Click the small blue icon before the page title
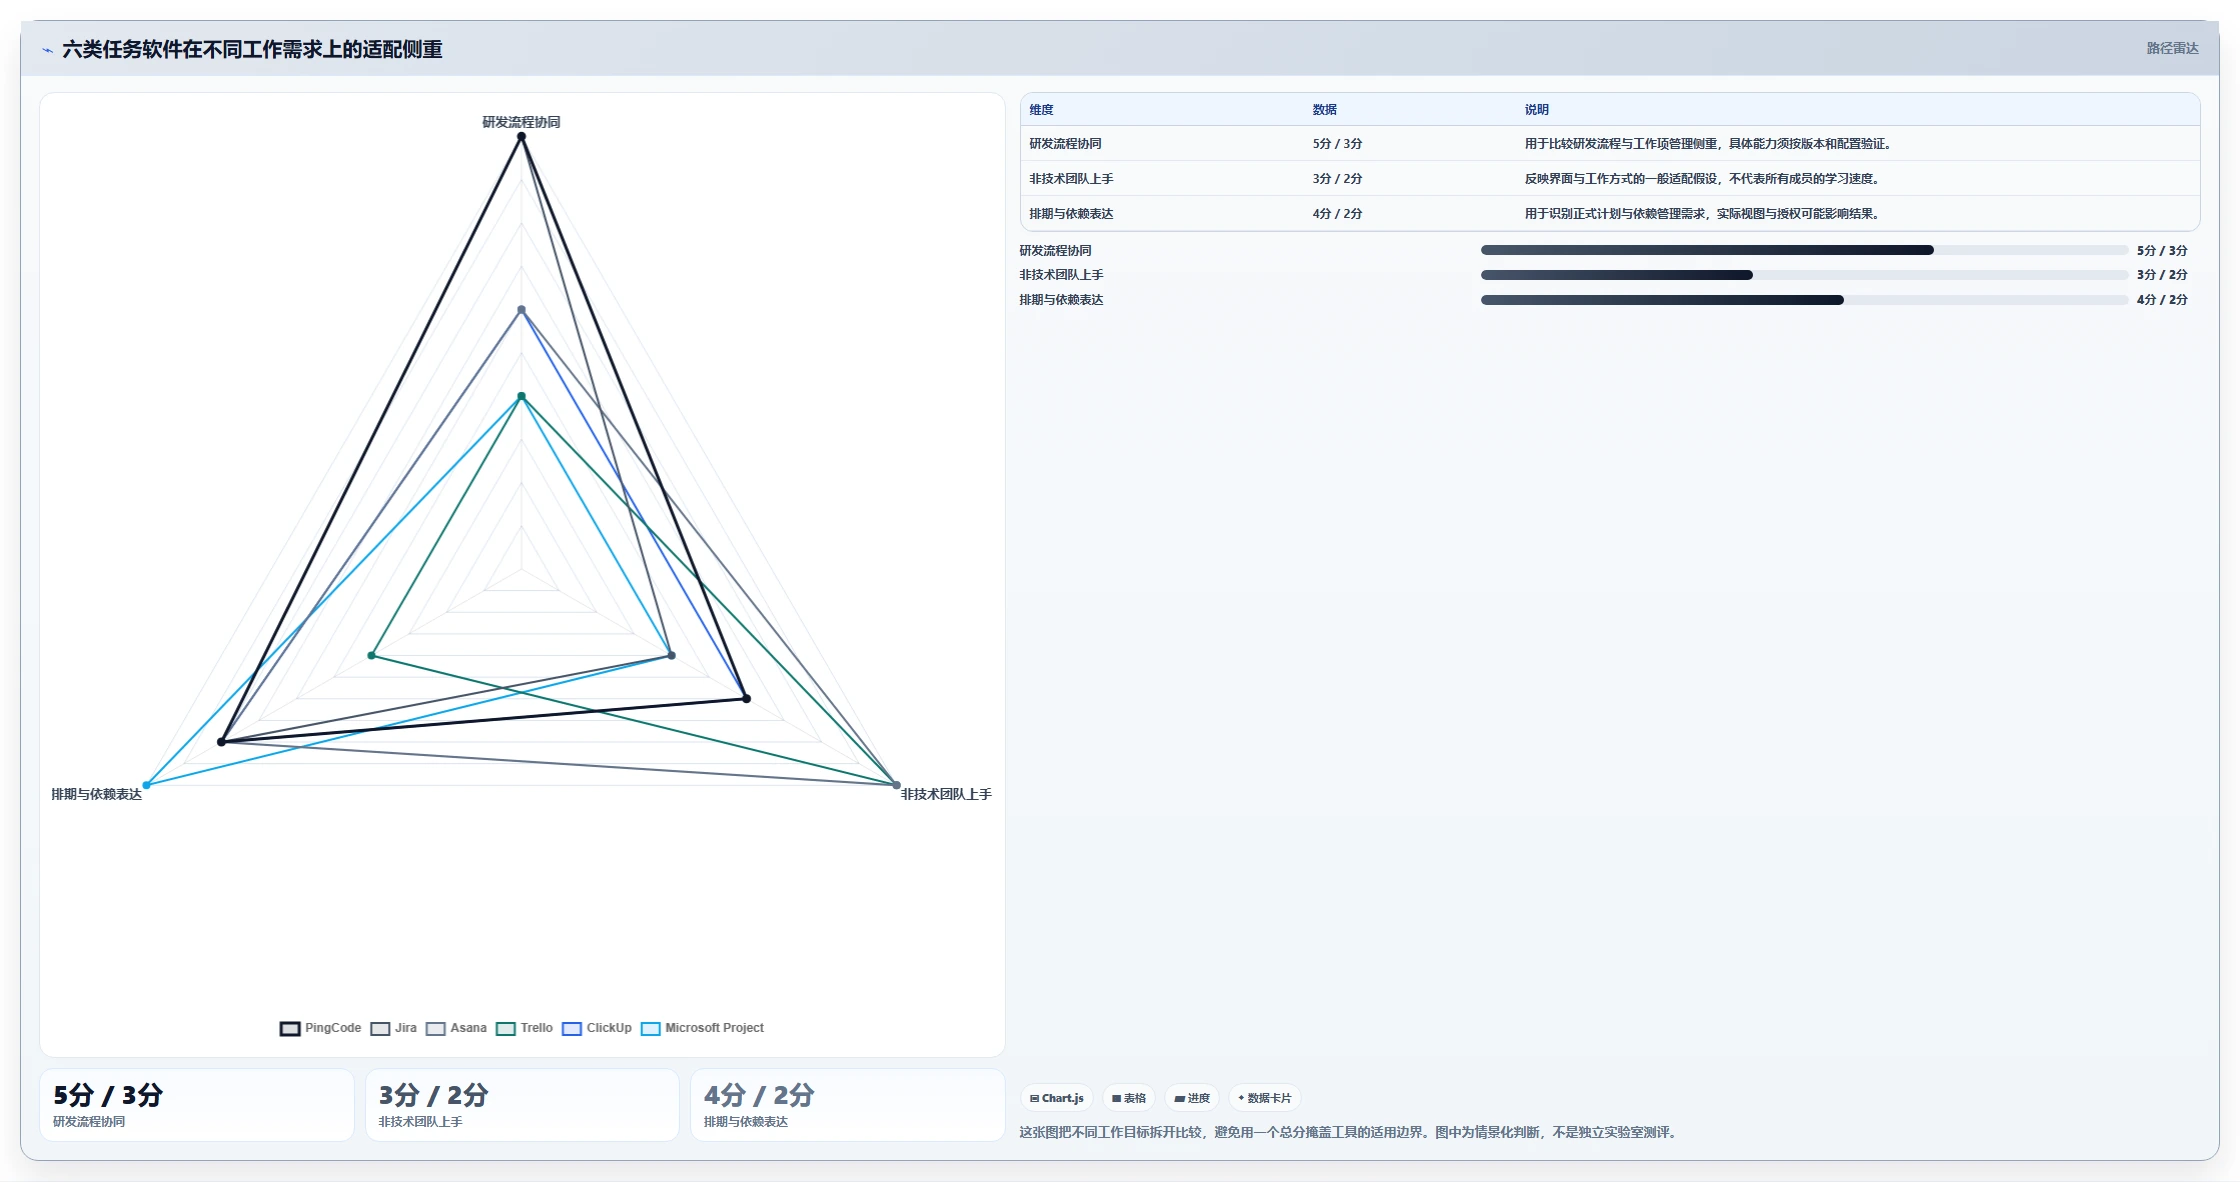 47,50
